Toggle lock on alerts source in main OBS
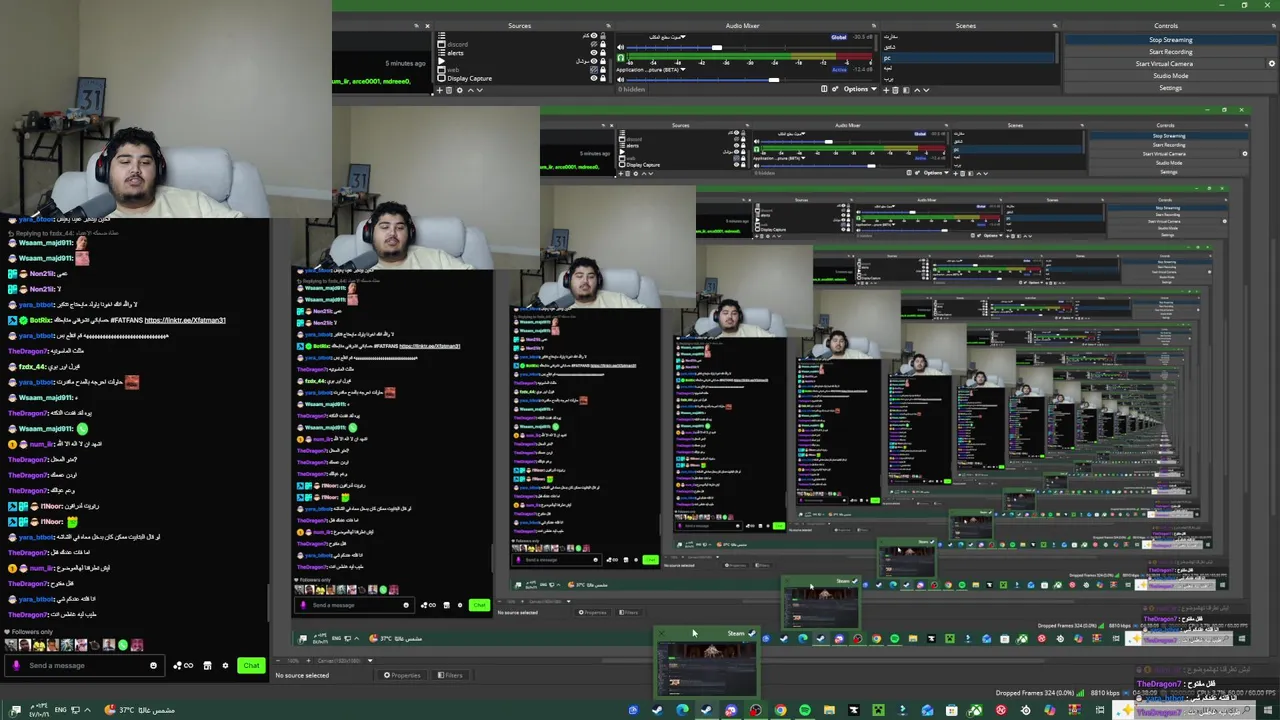This screenshot has height=720, width=1280. [x=603, y=53]
